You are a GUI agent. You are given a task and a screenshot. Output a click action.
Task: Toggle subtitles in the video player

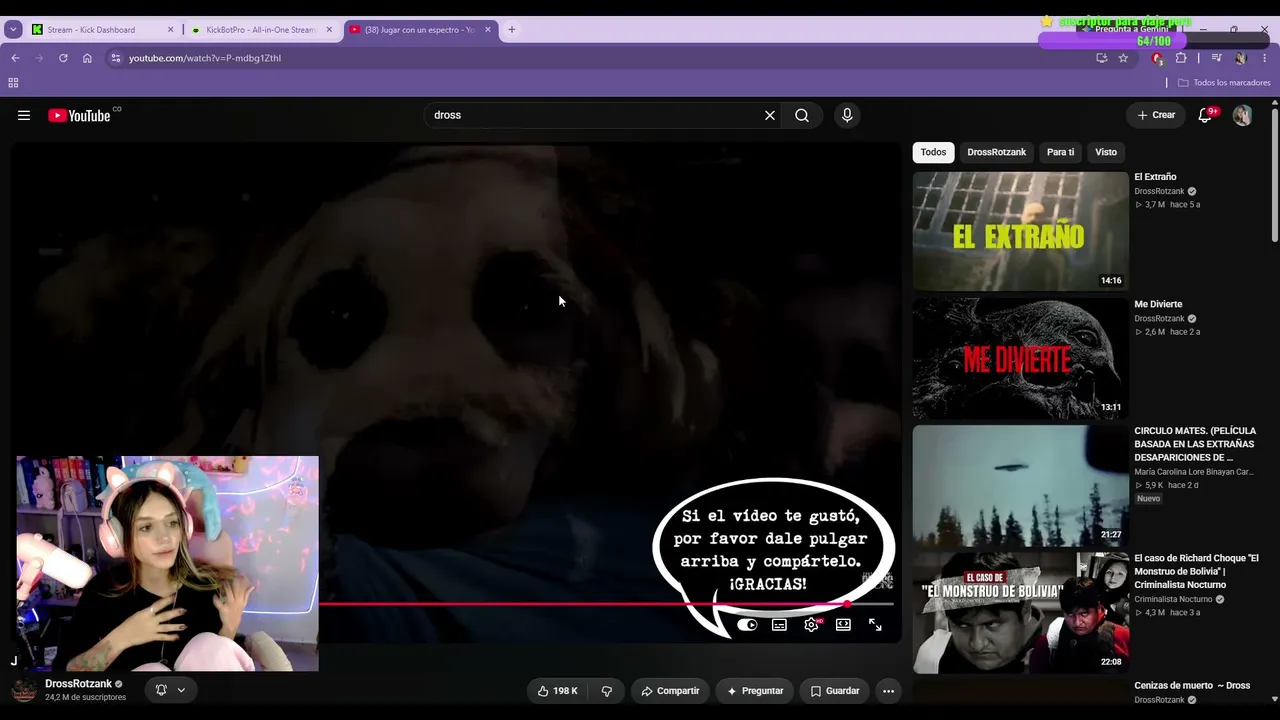tap(780, 625)
